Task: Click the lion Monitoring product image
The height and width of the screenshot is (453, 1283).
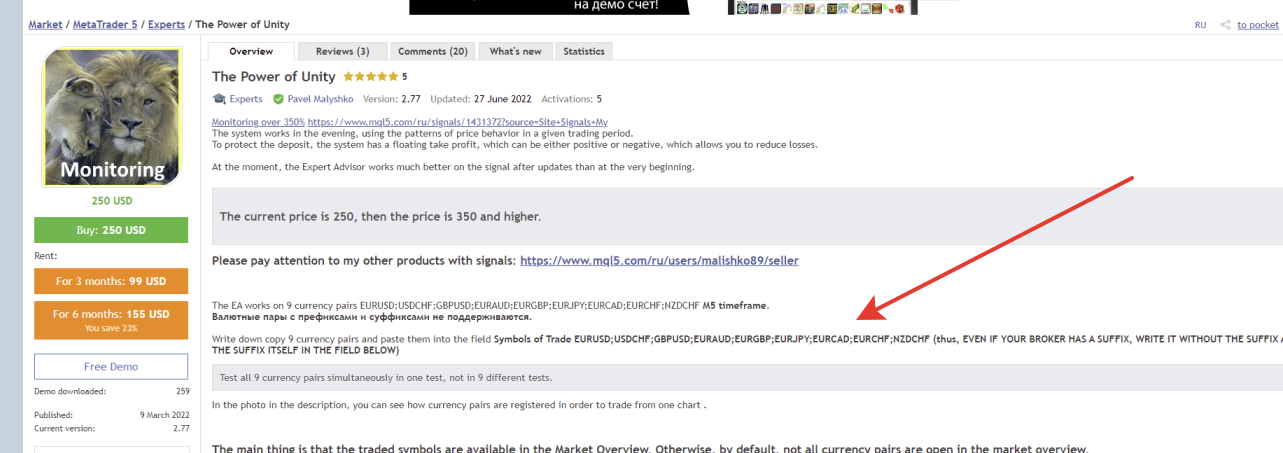Action: [x=112, y=117]
